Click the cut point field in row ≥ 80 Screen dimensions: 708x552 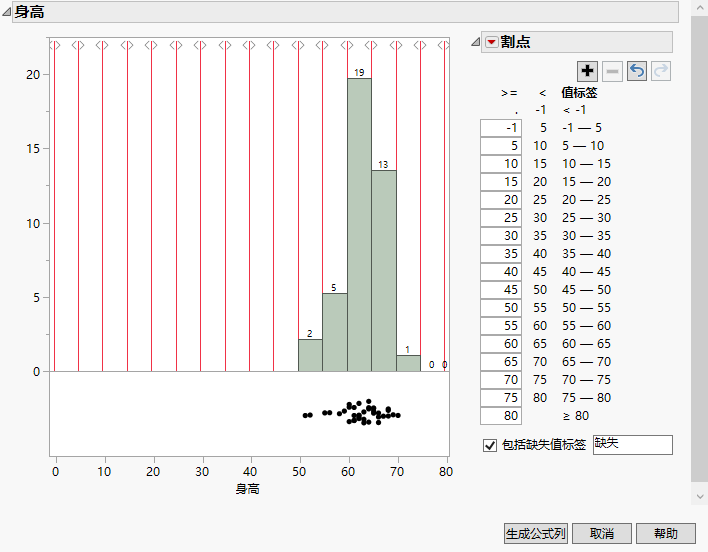coord(501,416)
